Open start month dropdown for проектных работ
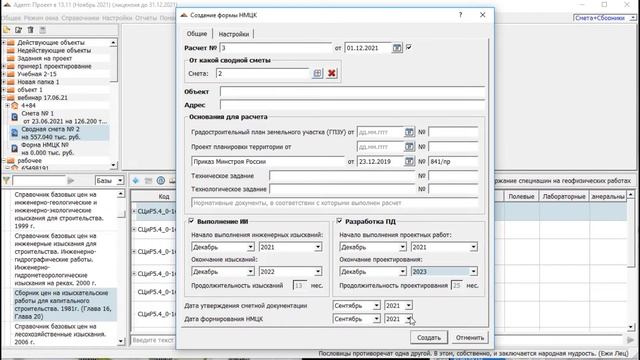 point(402,247)
